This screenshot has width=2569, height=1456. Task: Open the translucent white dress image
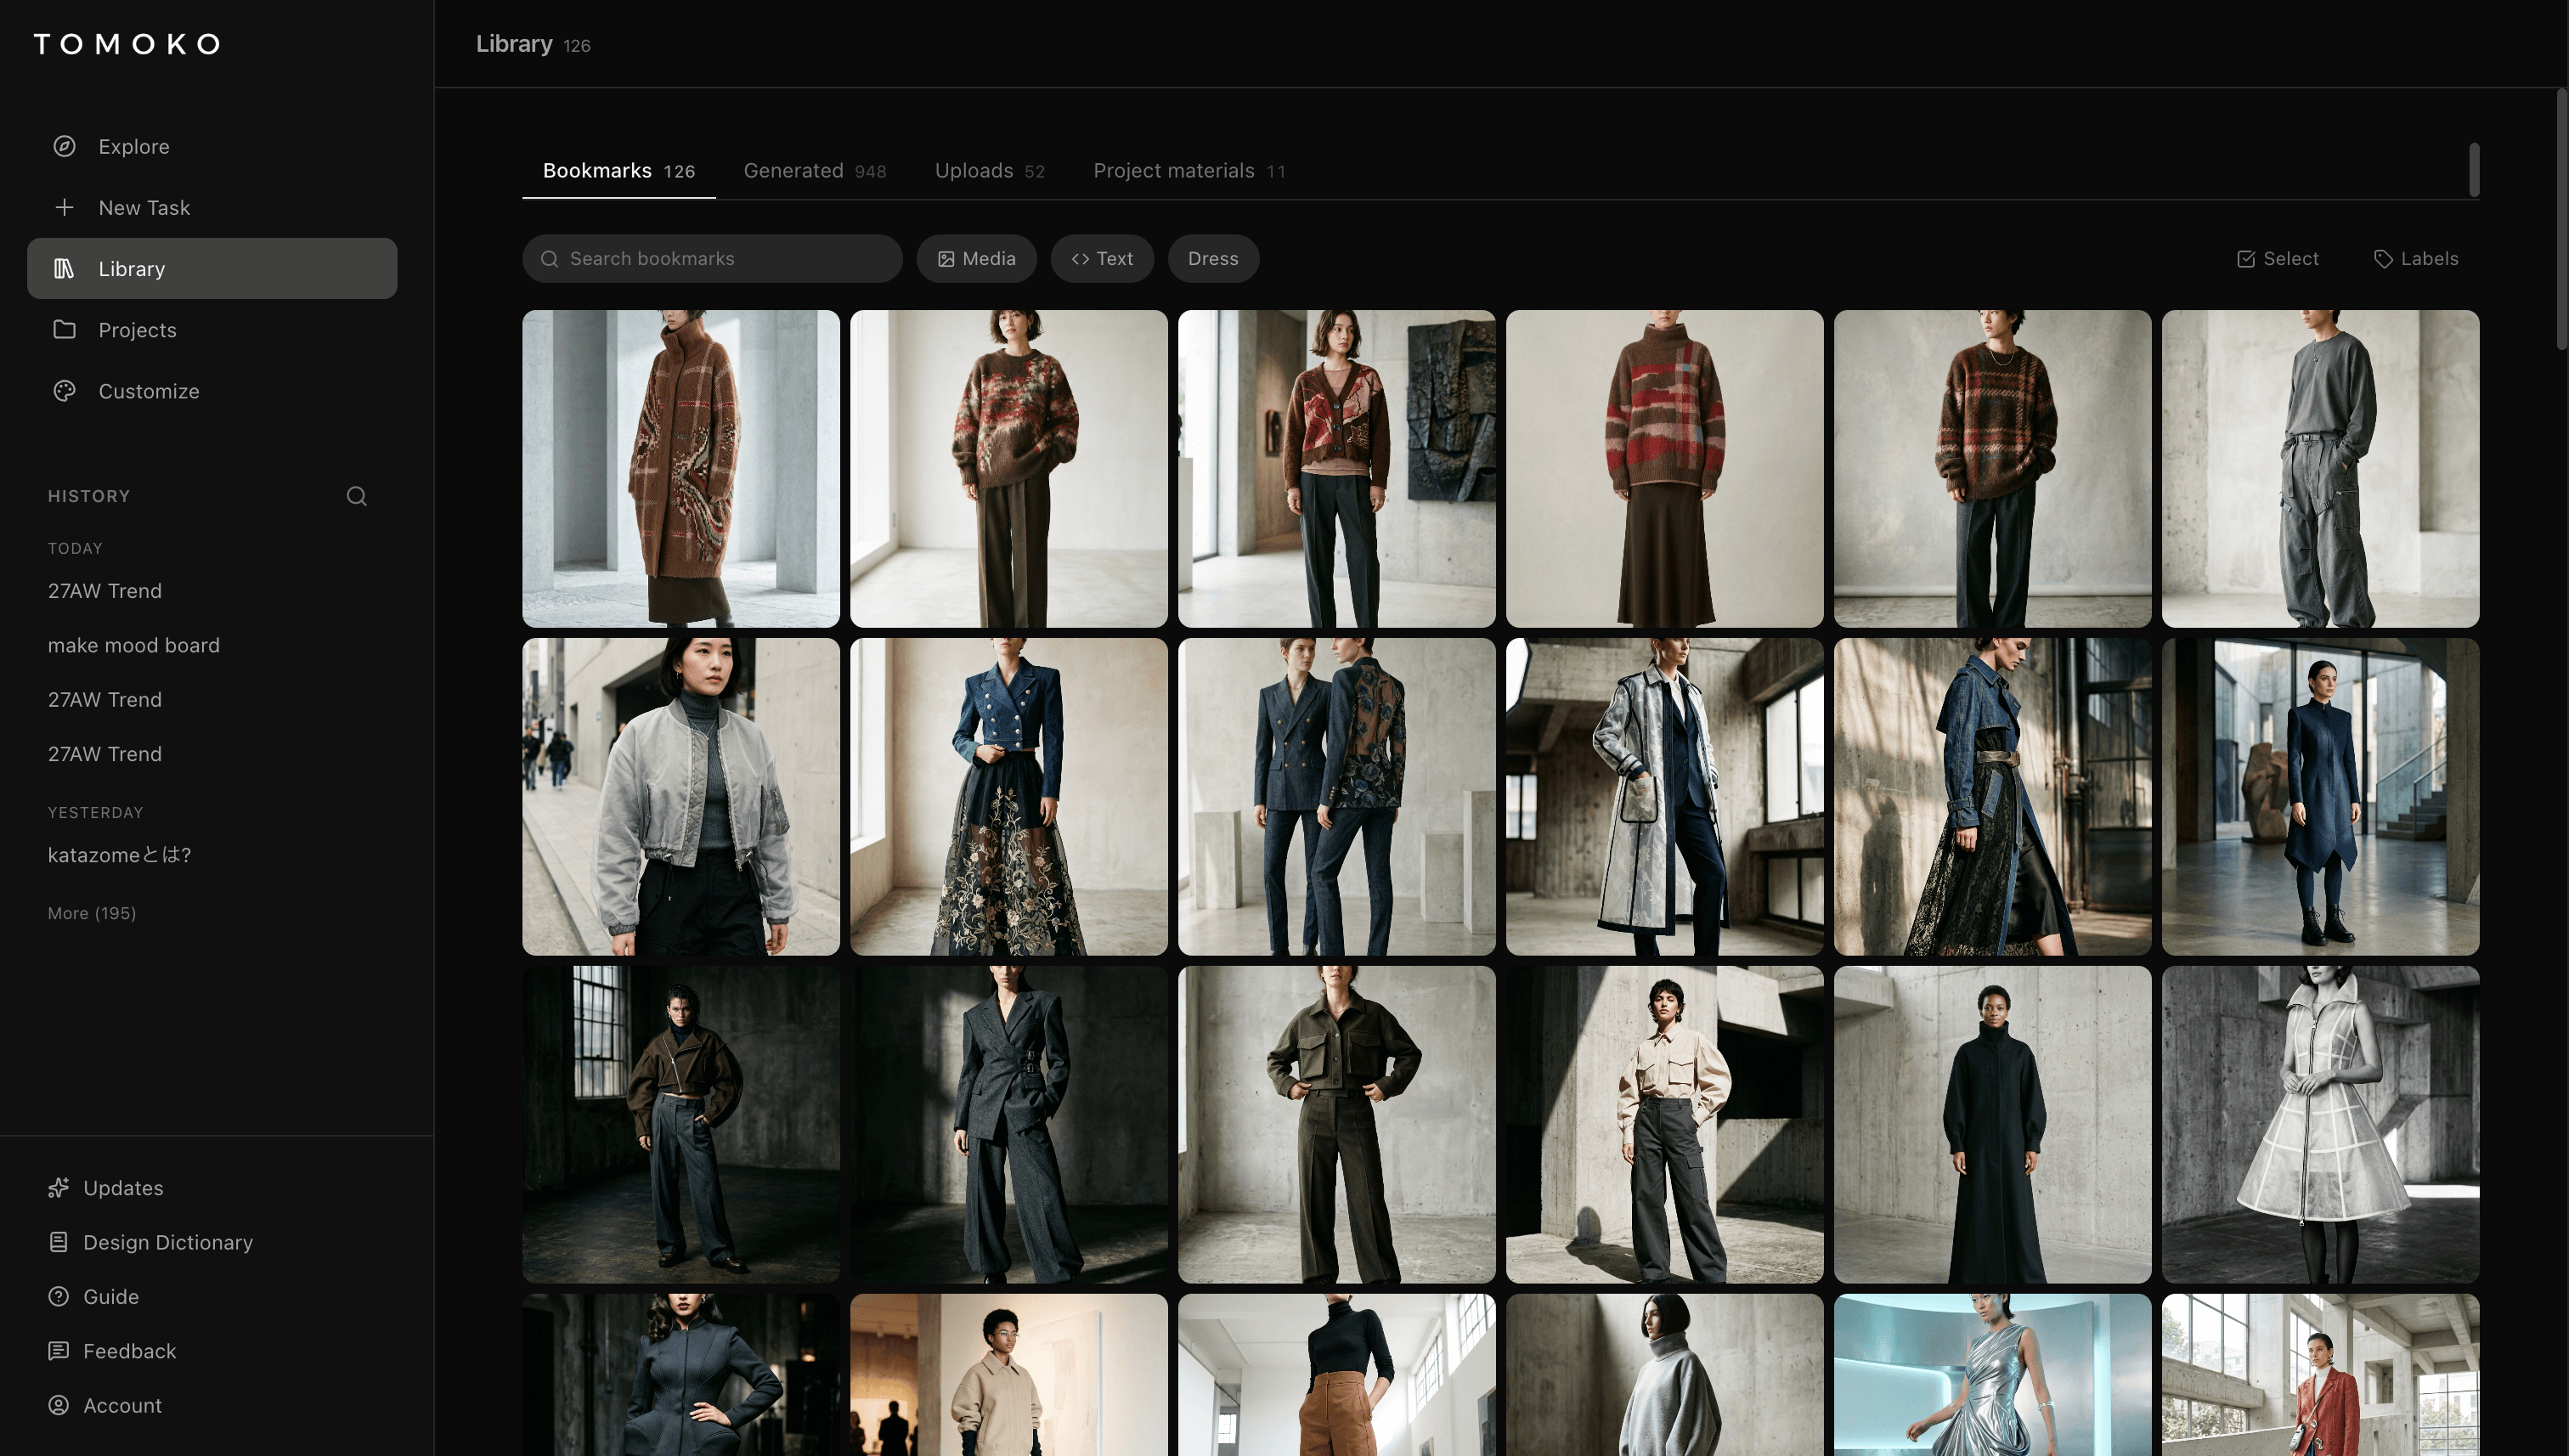tap(2320, 1124)
